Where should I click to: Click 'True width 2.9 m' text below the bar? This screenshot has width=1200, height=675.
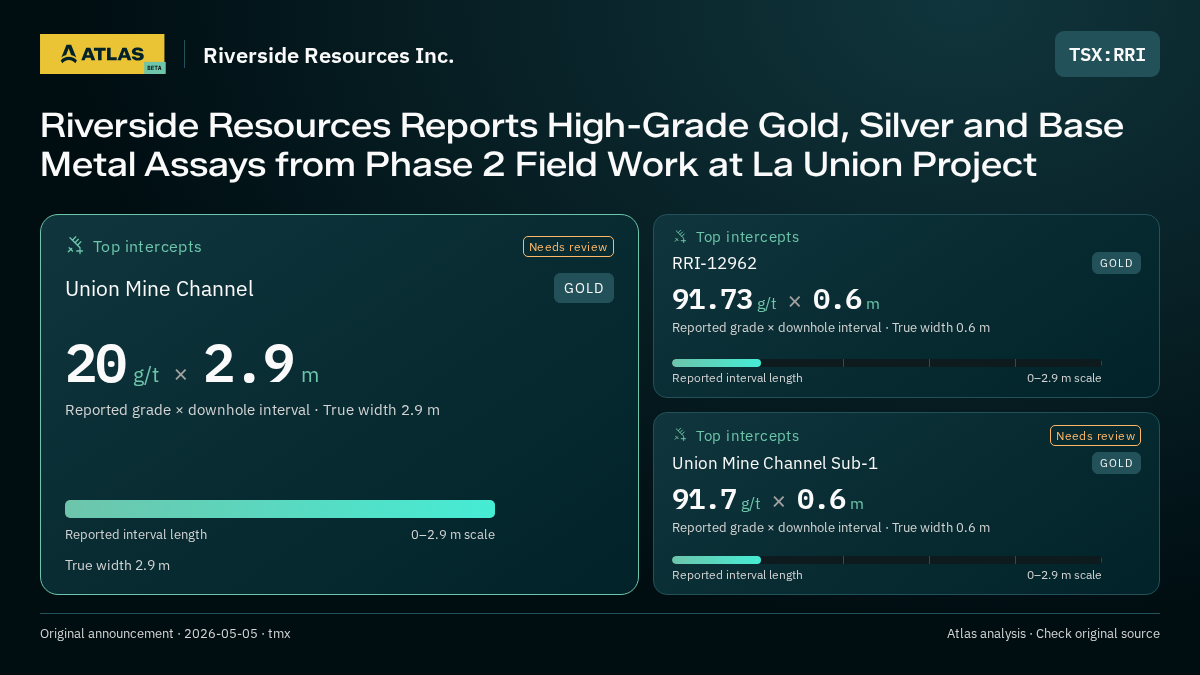click(x=117, y=565)
